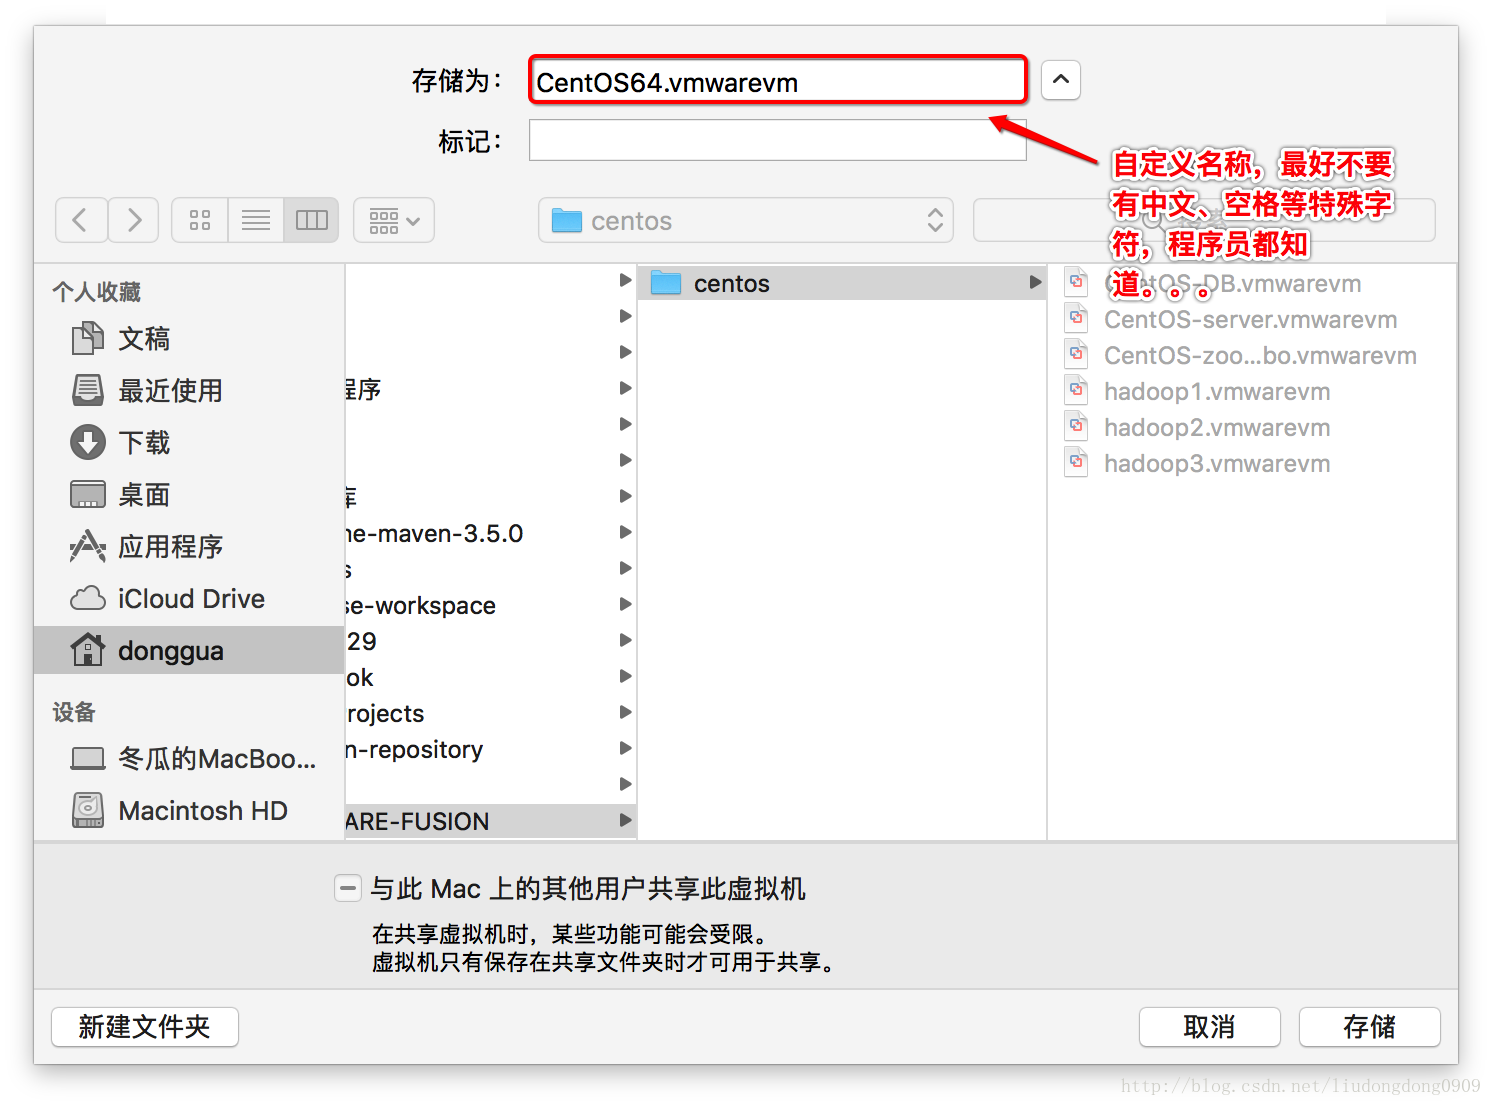This screenshot has width=1492, height=1106.
Task: Click the Tags input field
Action: [x=778, y=140]
